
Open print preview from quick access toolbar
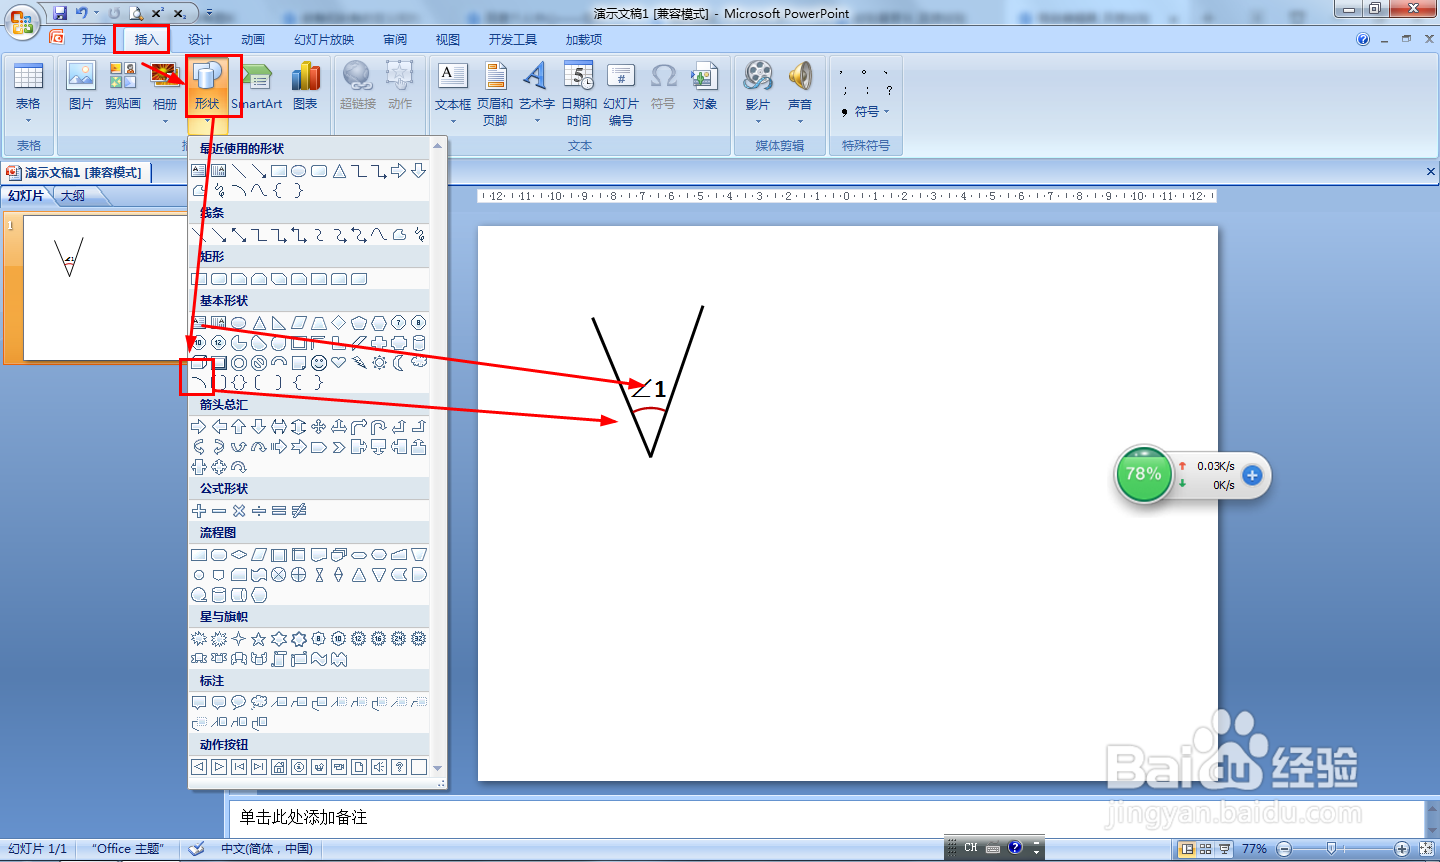pyautogui.click(x=136, y=13)
